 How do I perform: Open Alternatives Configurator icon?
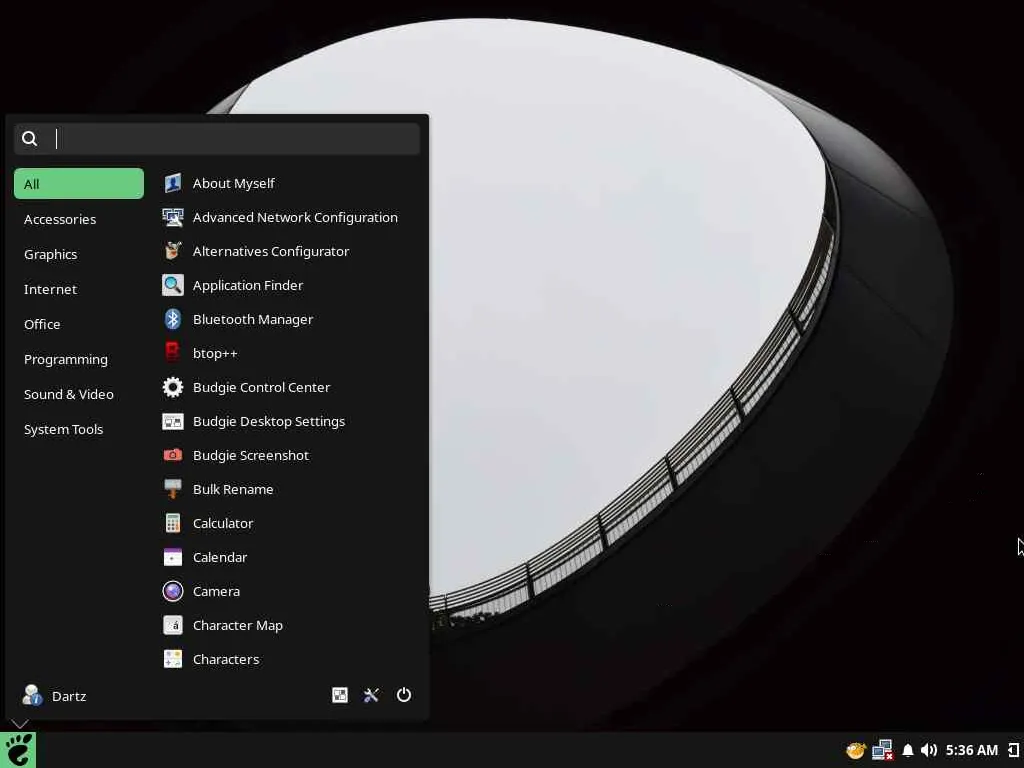pos(172,251)
